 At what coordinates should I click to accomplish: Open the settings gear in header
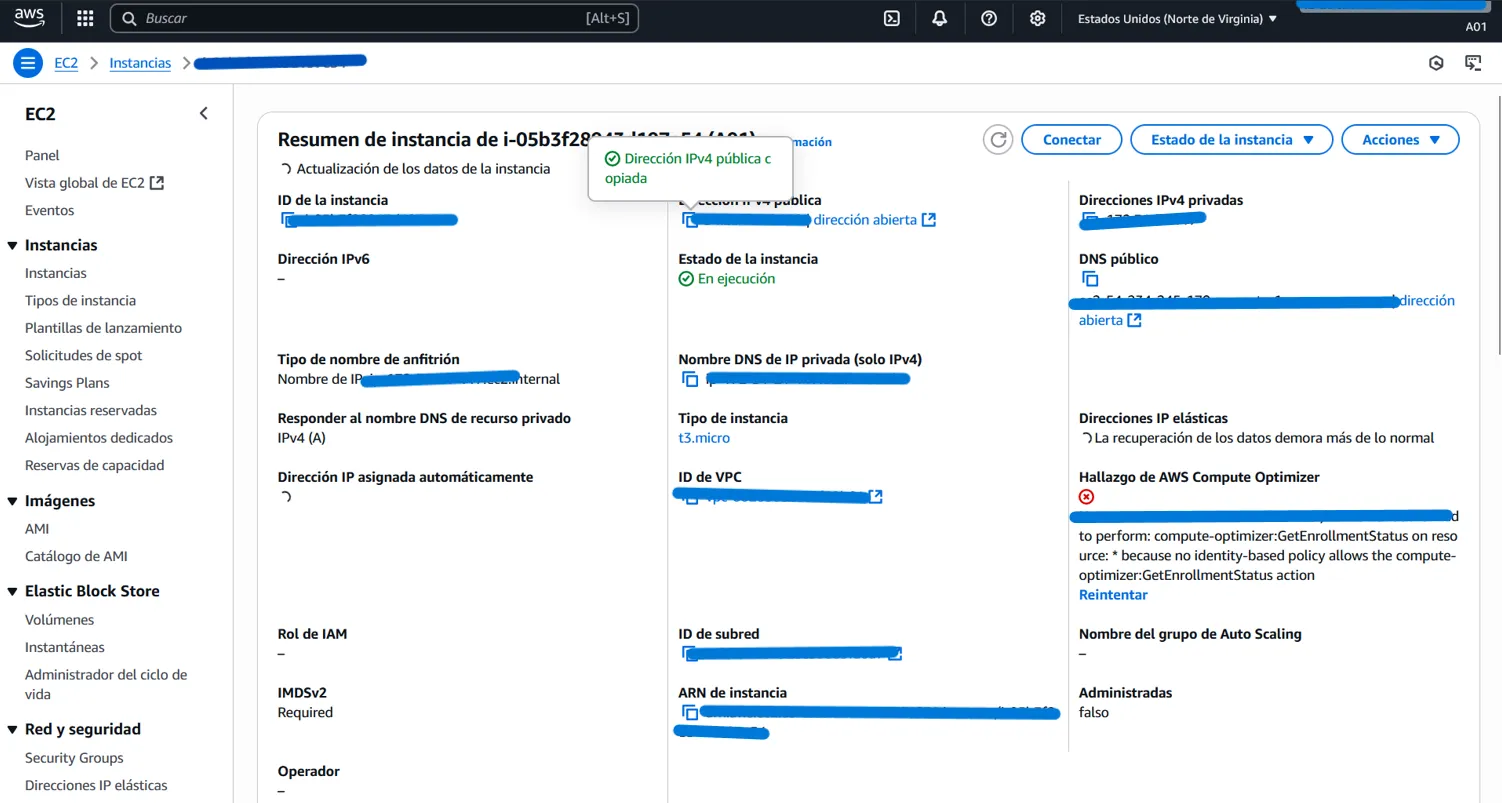click(1037, 18)
